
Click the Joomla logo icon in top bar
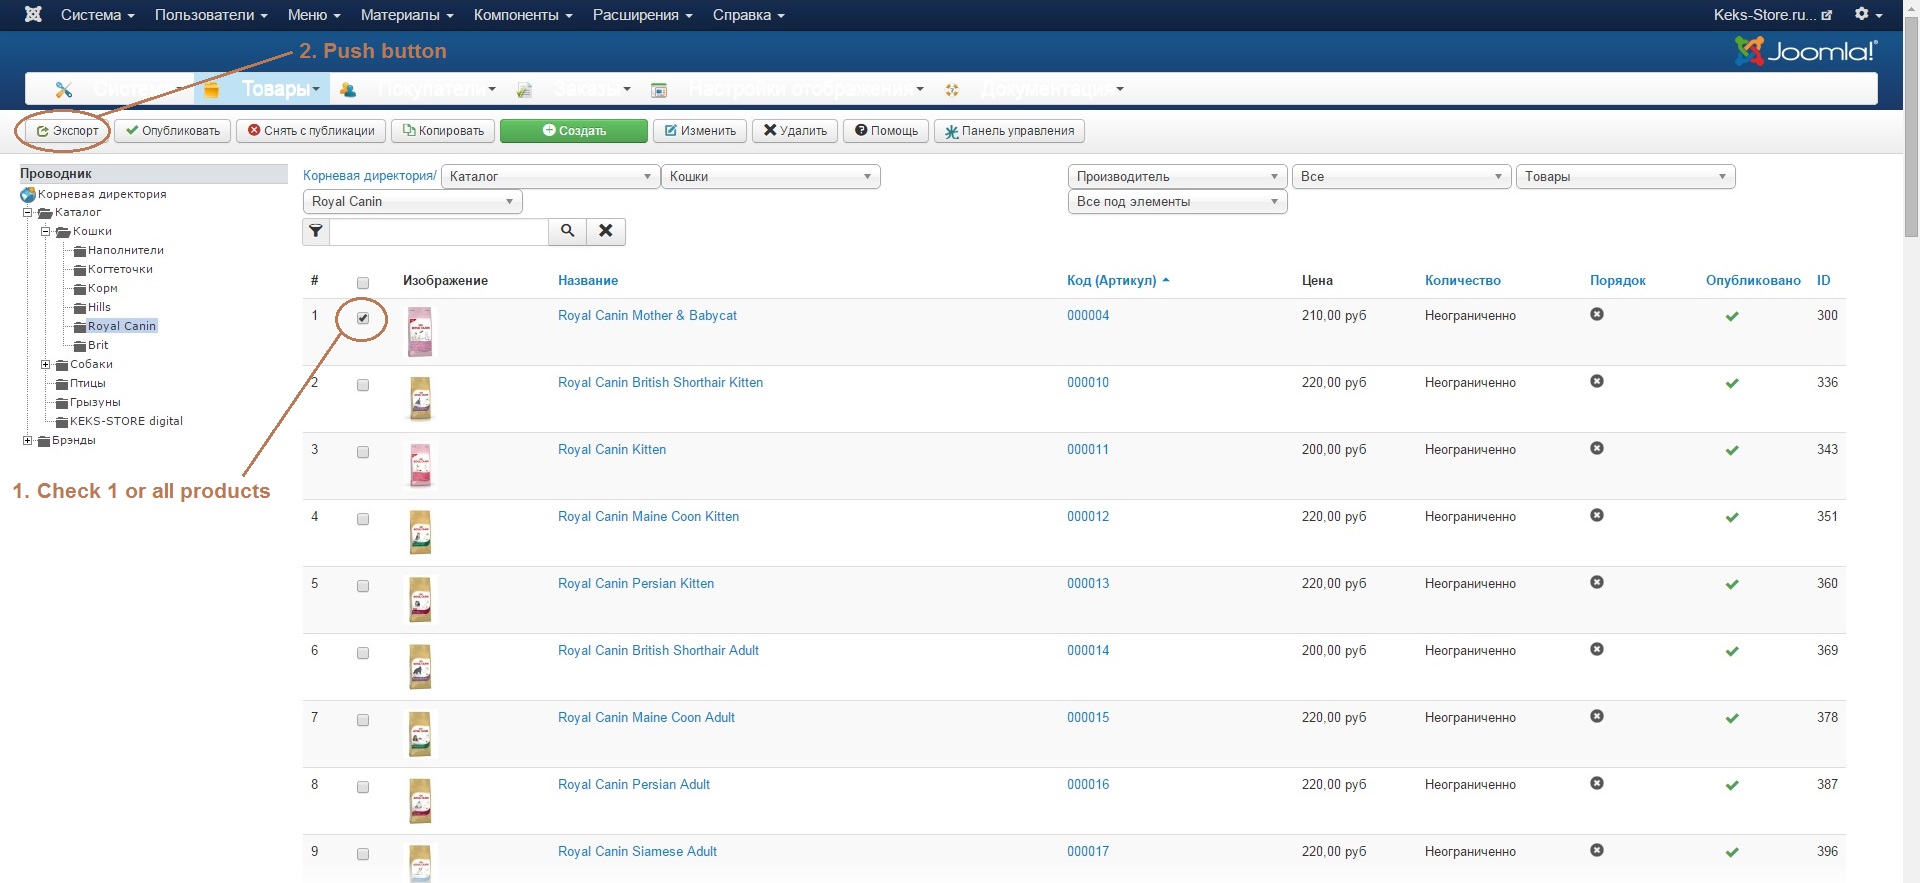[33, 15]
